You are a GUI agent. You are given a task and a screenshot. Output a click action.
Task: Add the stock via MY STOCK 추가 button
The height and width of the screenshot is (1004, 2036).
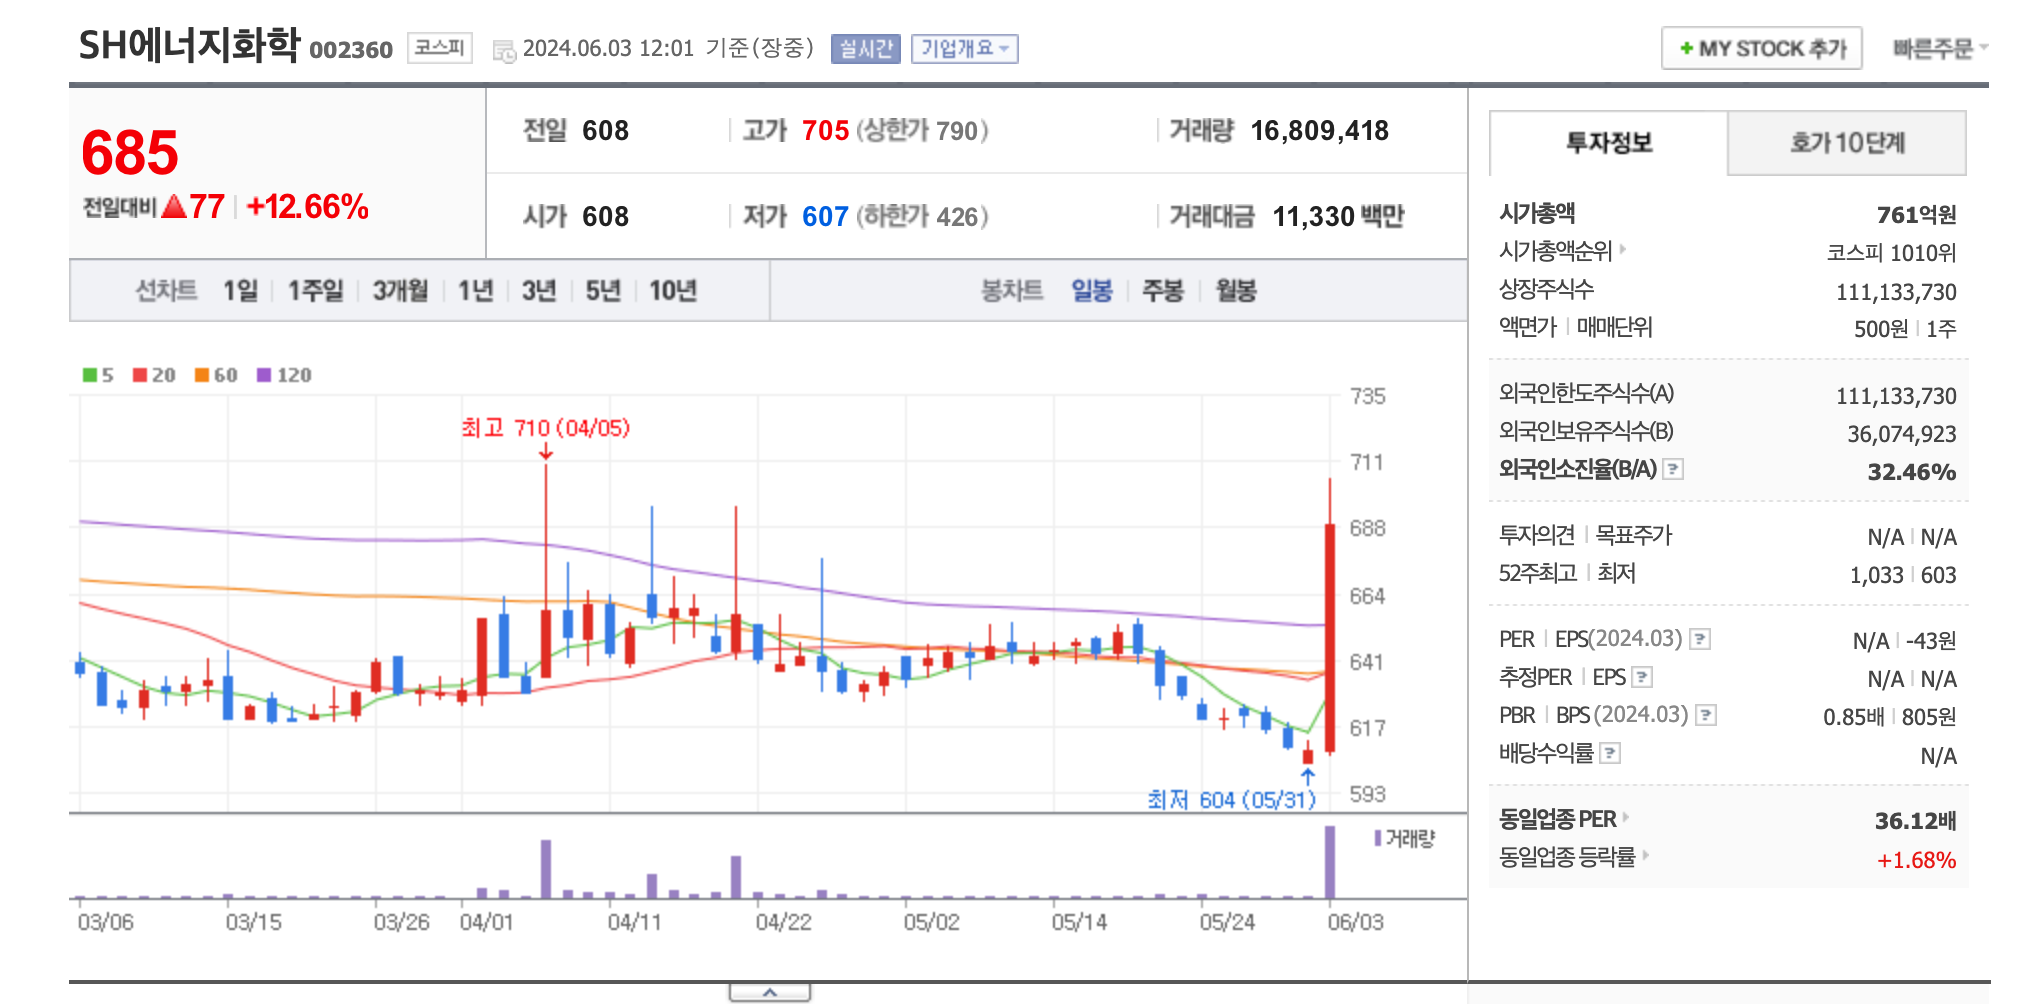[x=1761, y=48]
